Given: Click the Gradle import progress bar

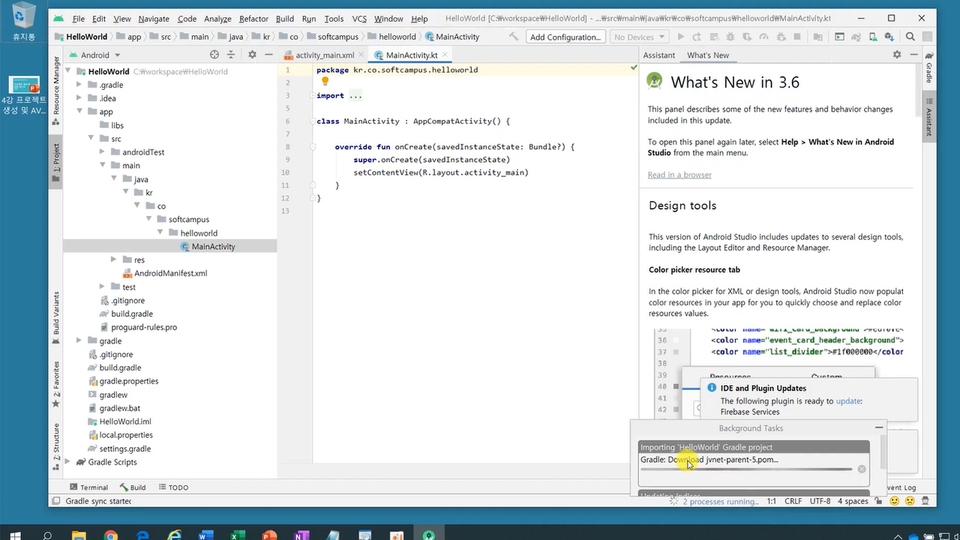Looking at the screenshot, I should 746,469.
